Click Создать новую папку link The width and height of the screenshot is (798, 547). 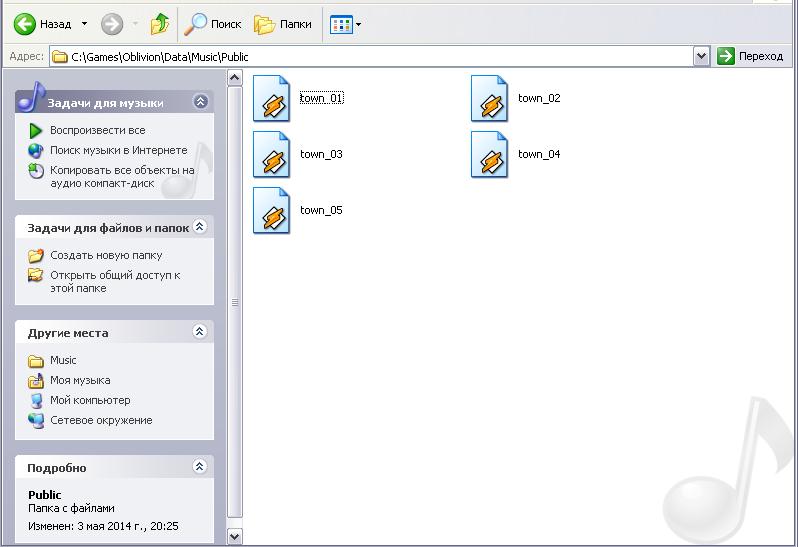pos(106,255)
